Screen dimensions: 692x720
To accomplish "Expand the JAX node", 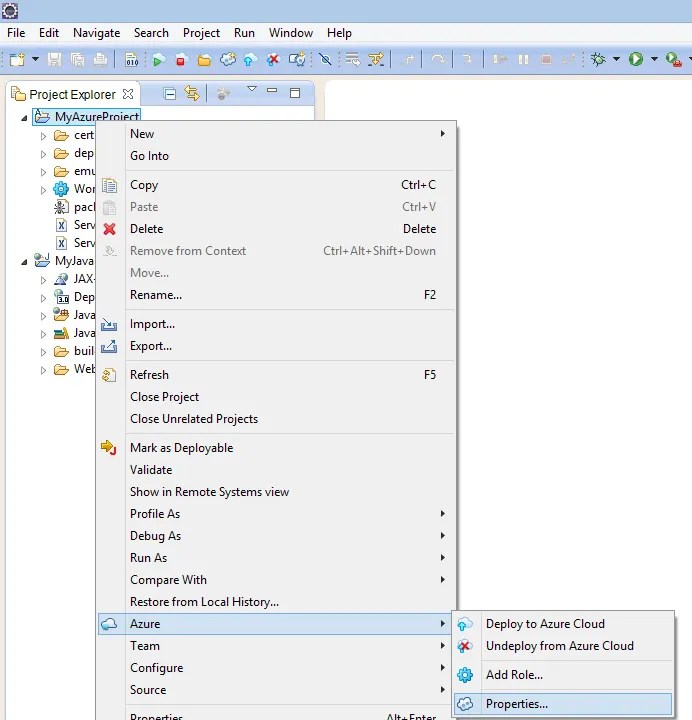I will tap(43, 280).
